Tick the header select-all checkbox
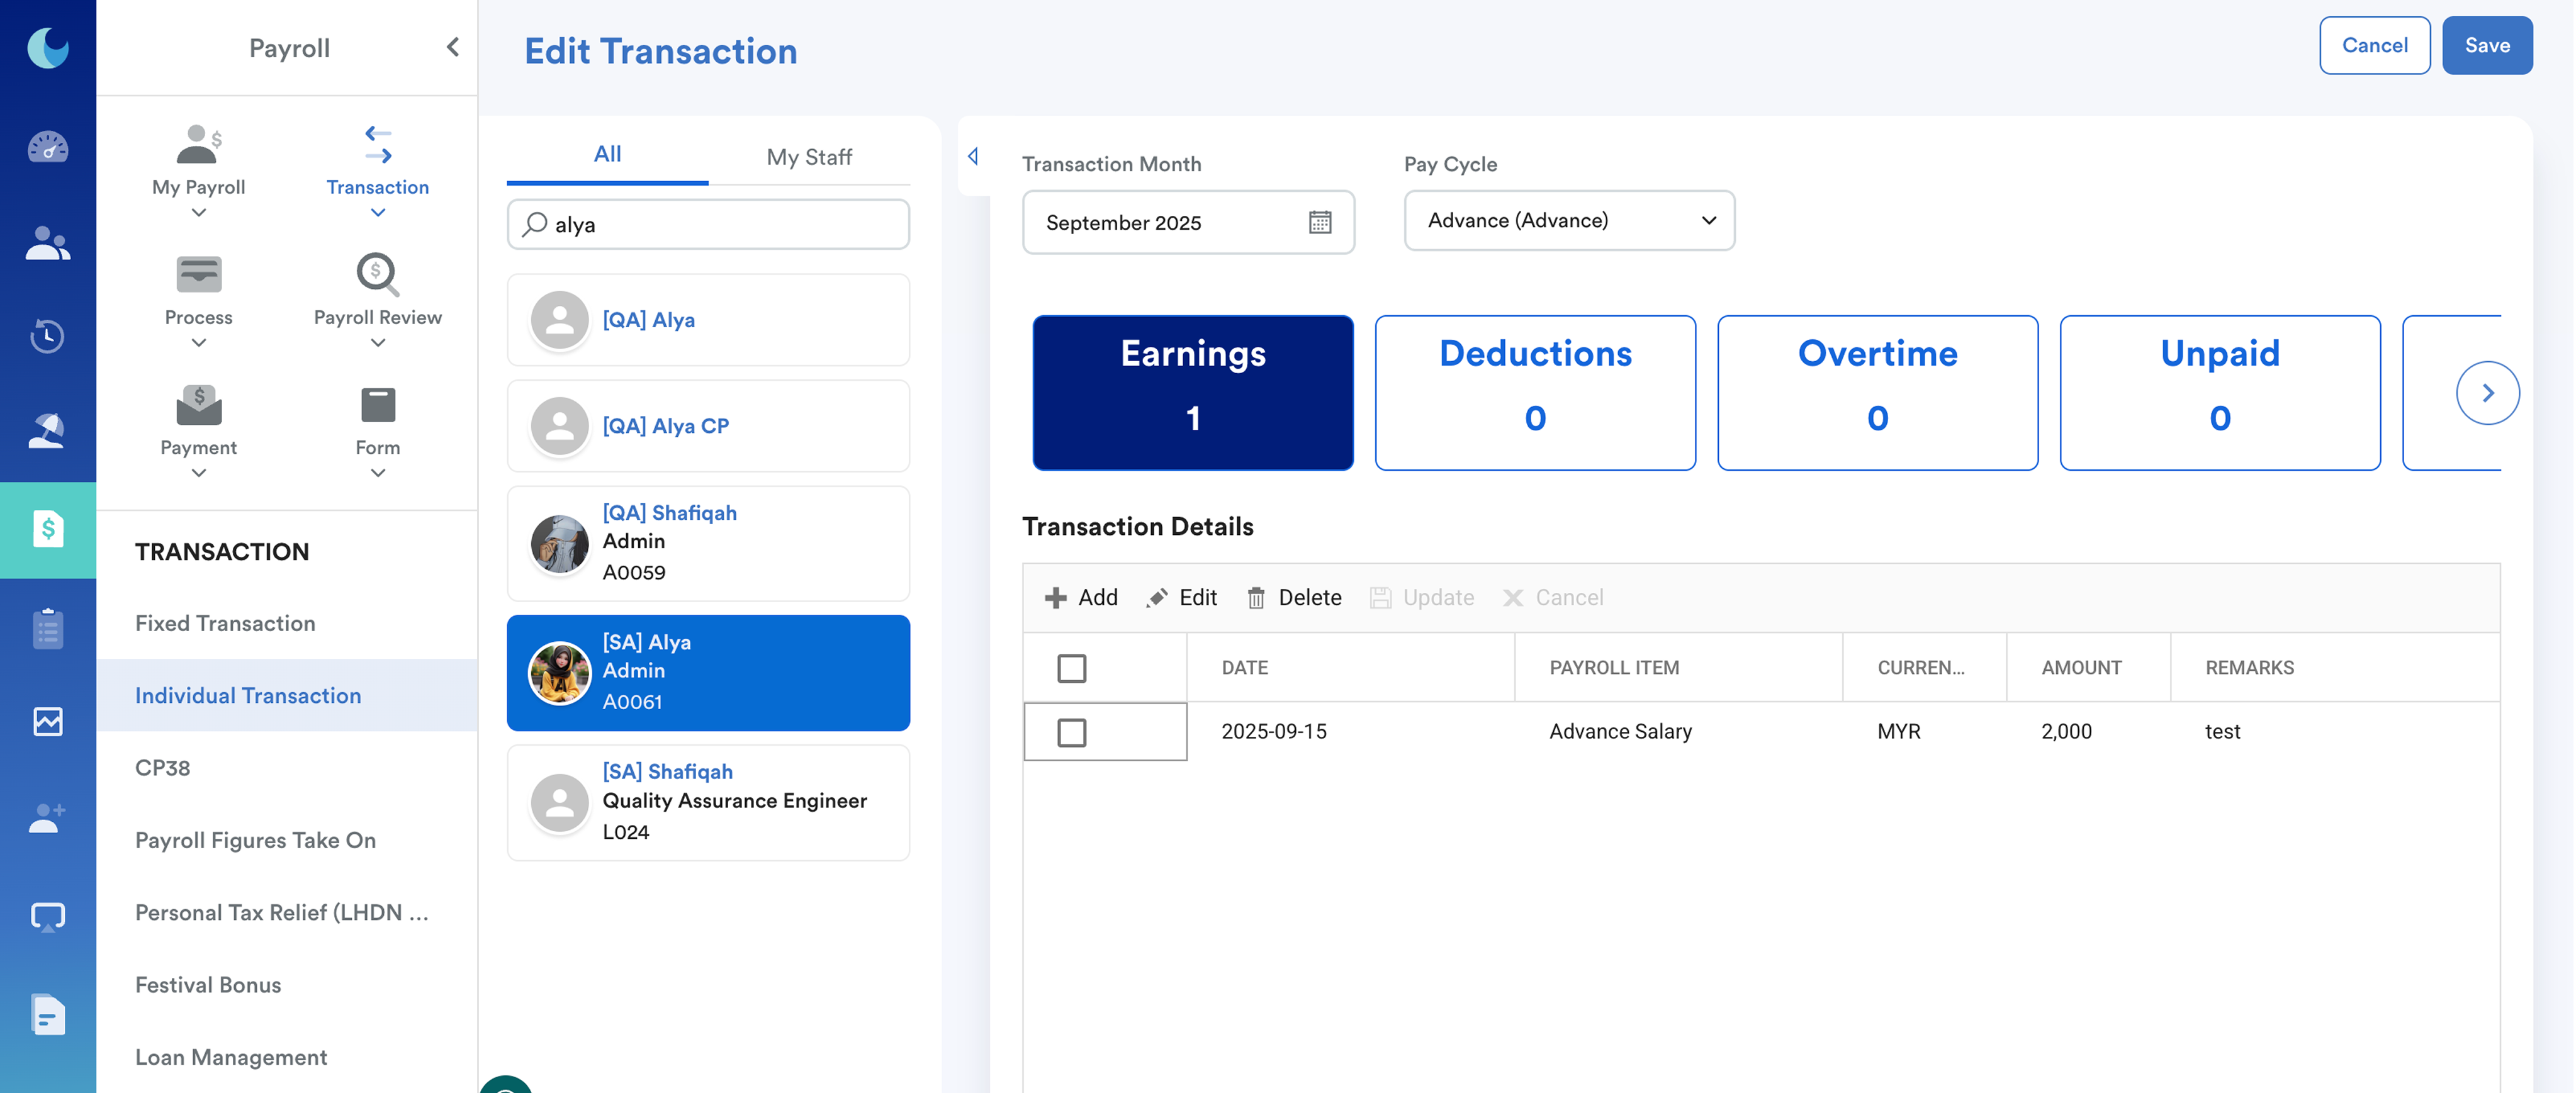The width and height of the screenshot is (2576, 1093). pyautogui.click(x=1071, y=667)
